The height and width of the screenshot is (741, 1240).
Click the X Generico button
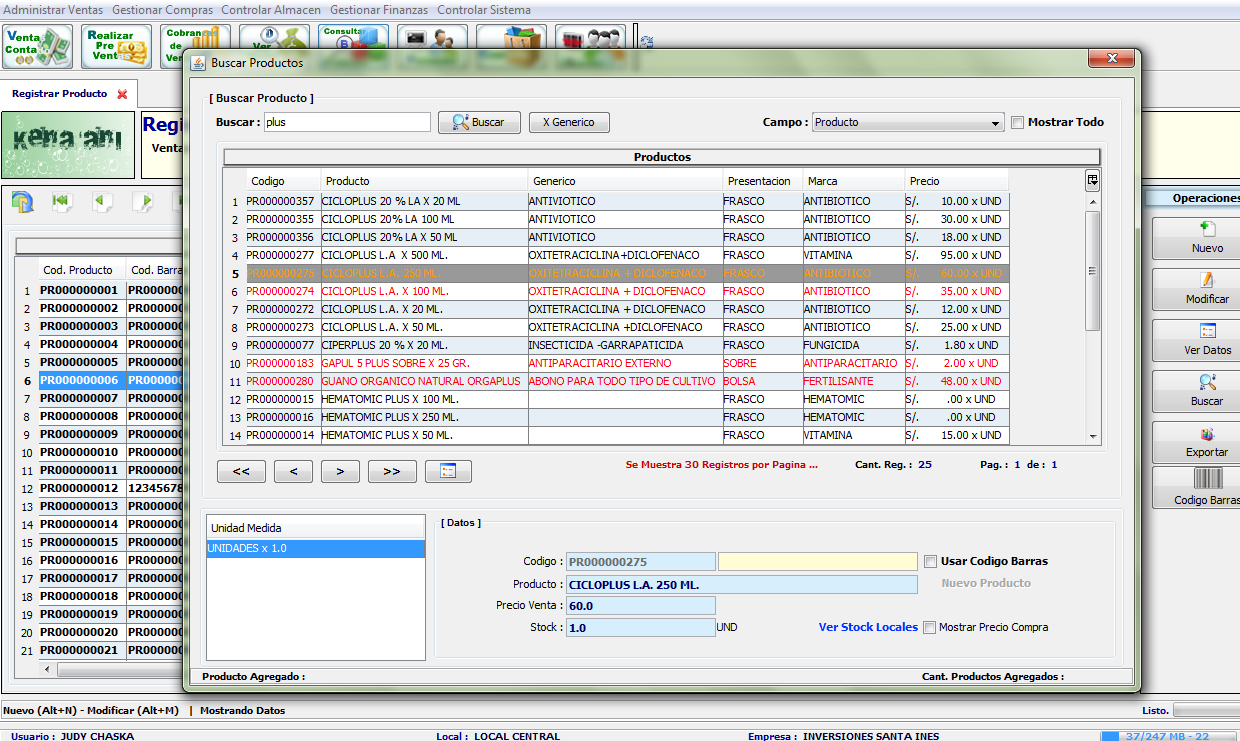coord(569,122)
